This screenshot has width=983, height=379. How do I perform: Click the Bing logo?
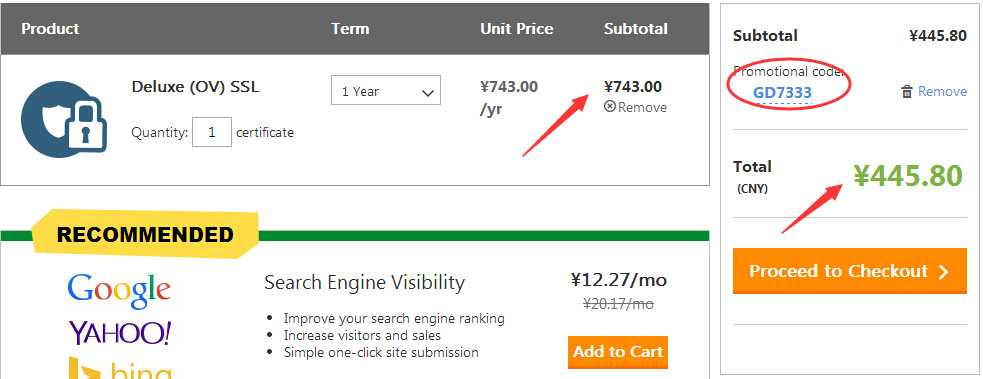[x=120, y=368]
